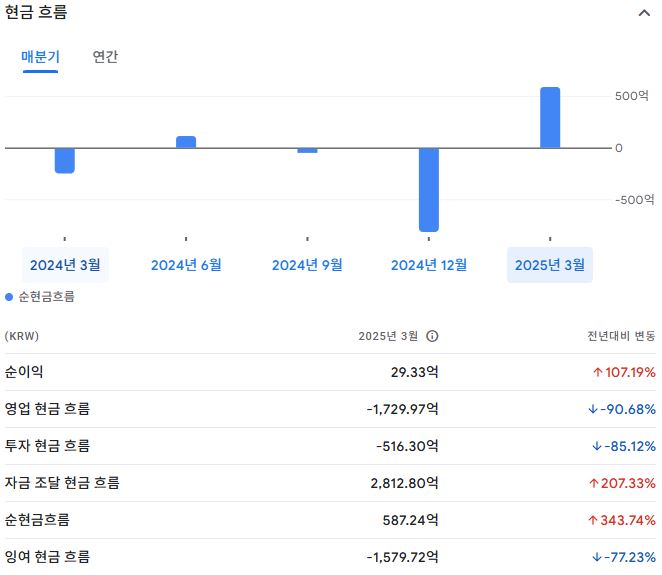Click the 343.74% change value
This screenshot has width=662, height=575.
(622, 520)
